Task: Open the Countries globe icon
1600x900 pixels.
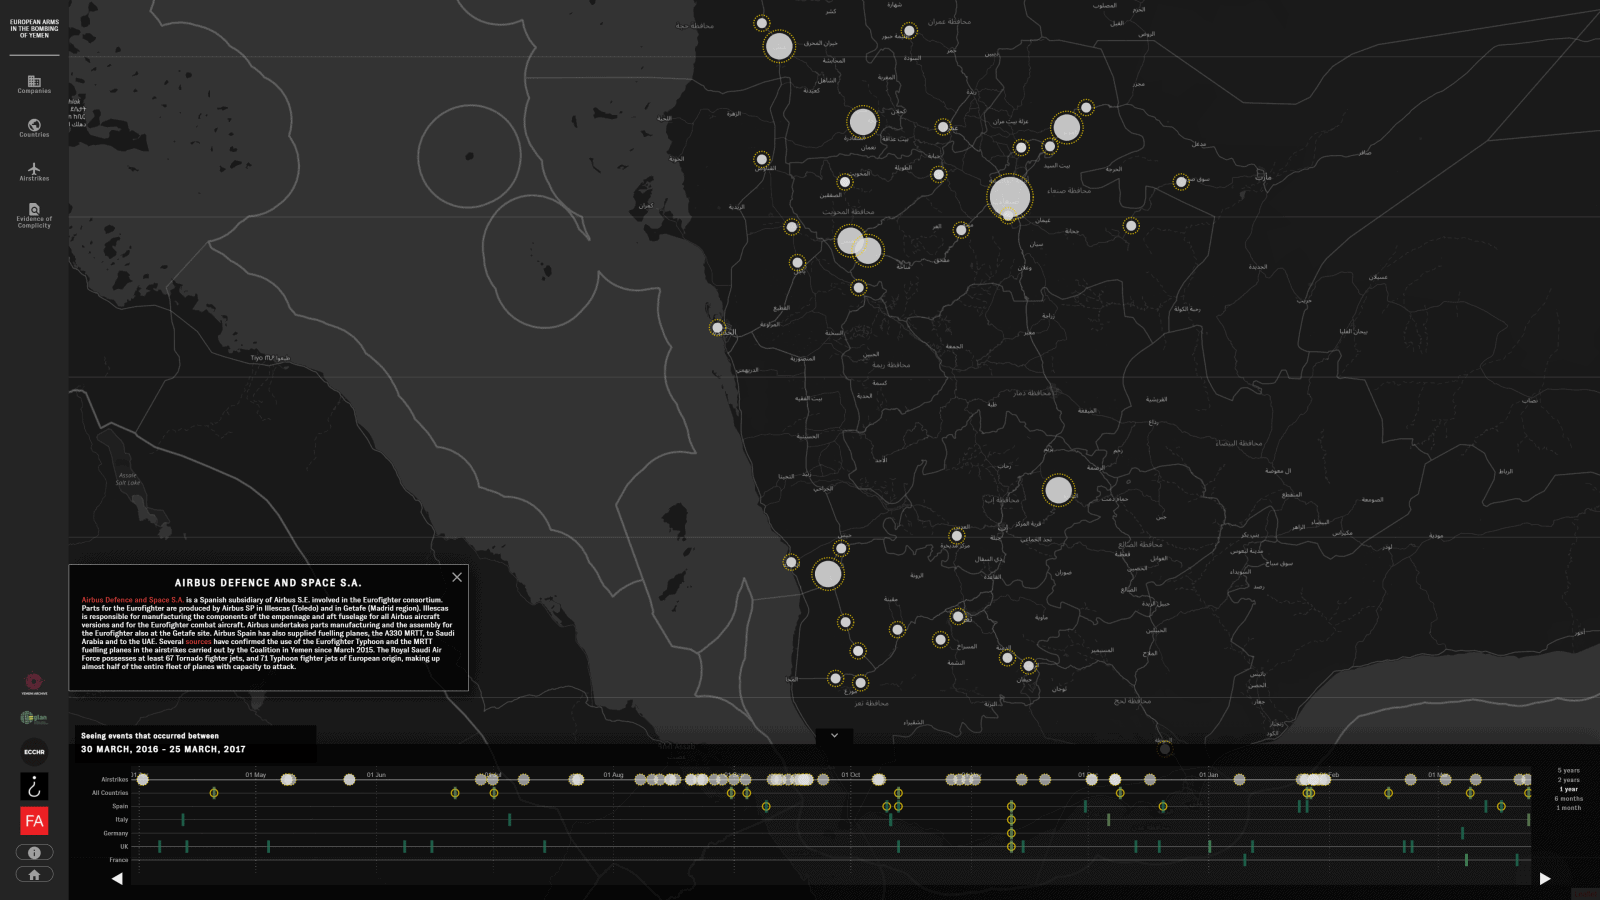Action: pyautogui.click(x=34, y=128)
